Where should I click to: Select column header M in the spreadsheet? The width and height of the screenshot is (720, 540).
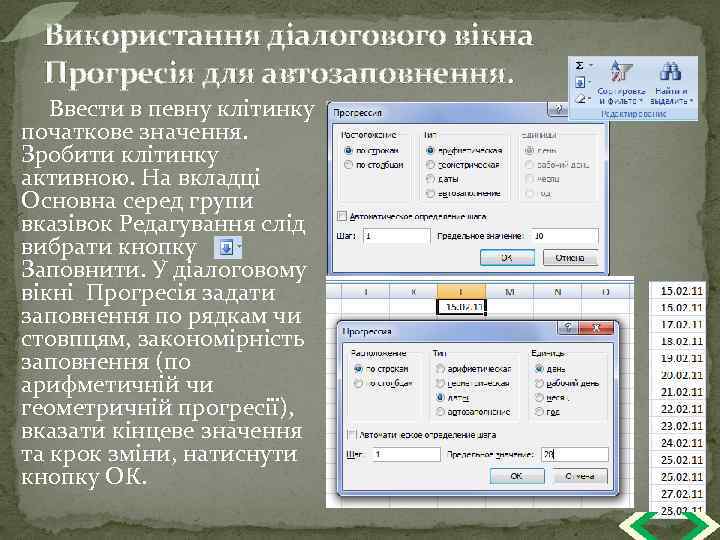tap(509, 292)
